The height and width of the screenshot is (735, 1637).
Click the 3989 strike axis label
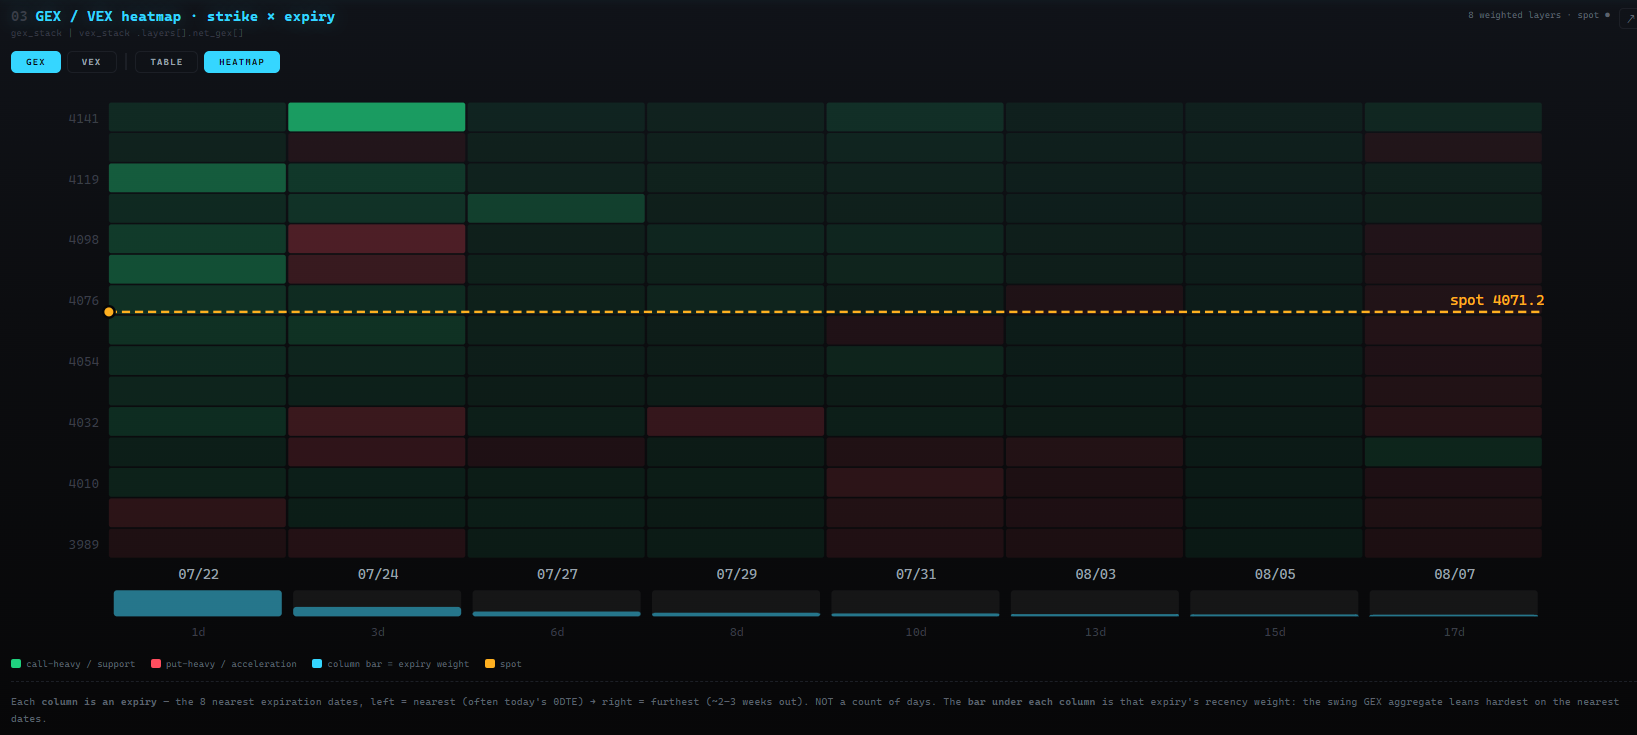pos(84,544)
